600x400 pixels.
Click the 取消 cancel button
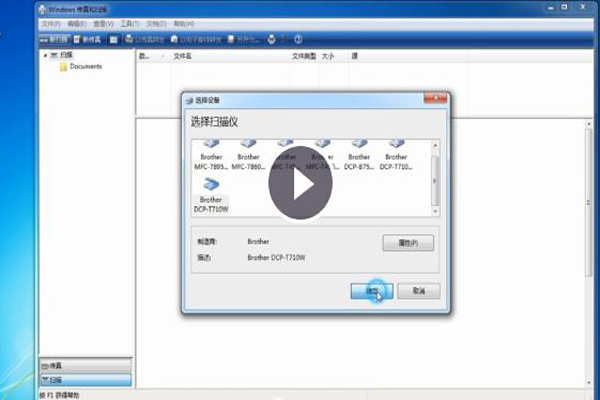pos(419,291)
